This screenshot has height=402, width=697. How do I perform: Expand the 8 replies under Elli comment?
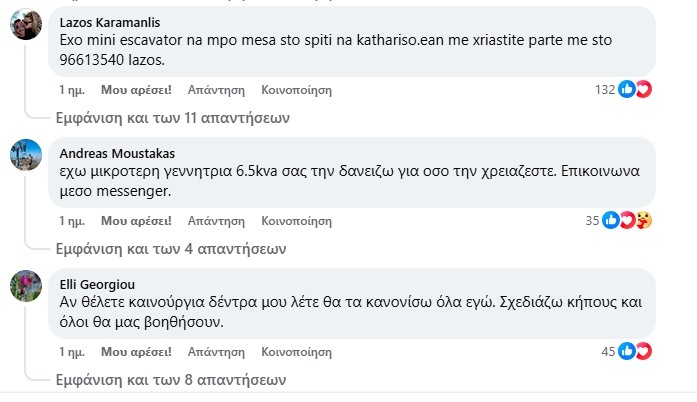(171, 380)
